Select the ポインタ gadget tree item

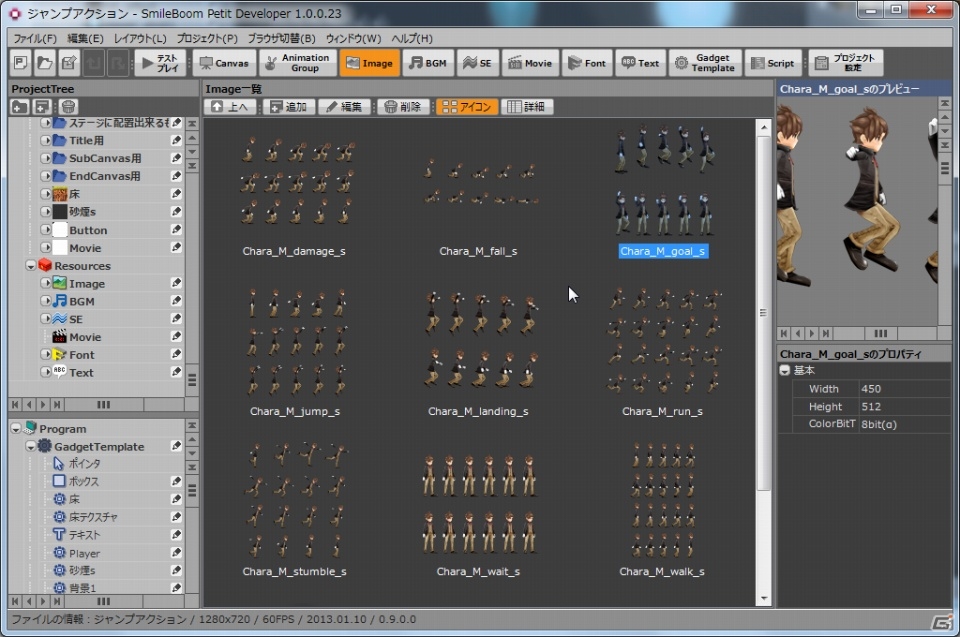pos(84,464)
